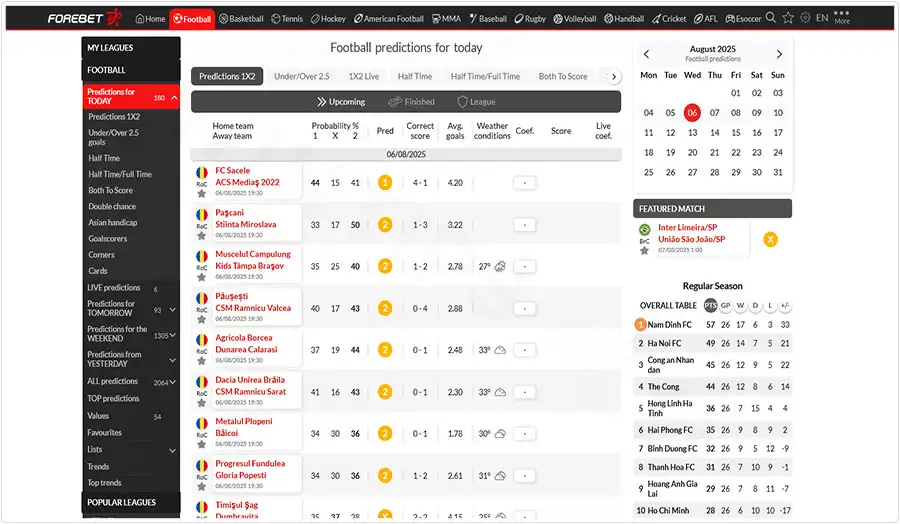Viewport: 900px width, 524px height.
Task: Open Tennis in top navigation
Action: coord(287,18)
